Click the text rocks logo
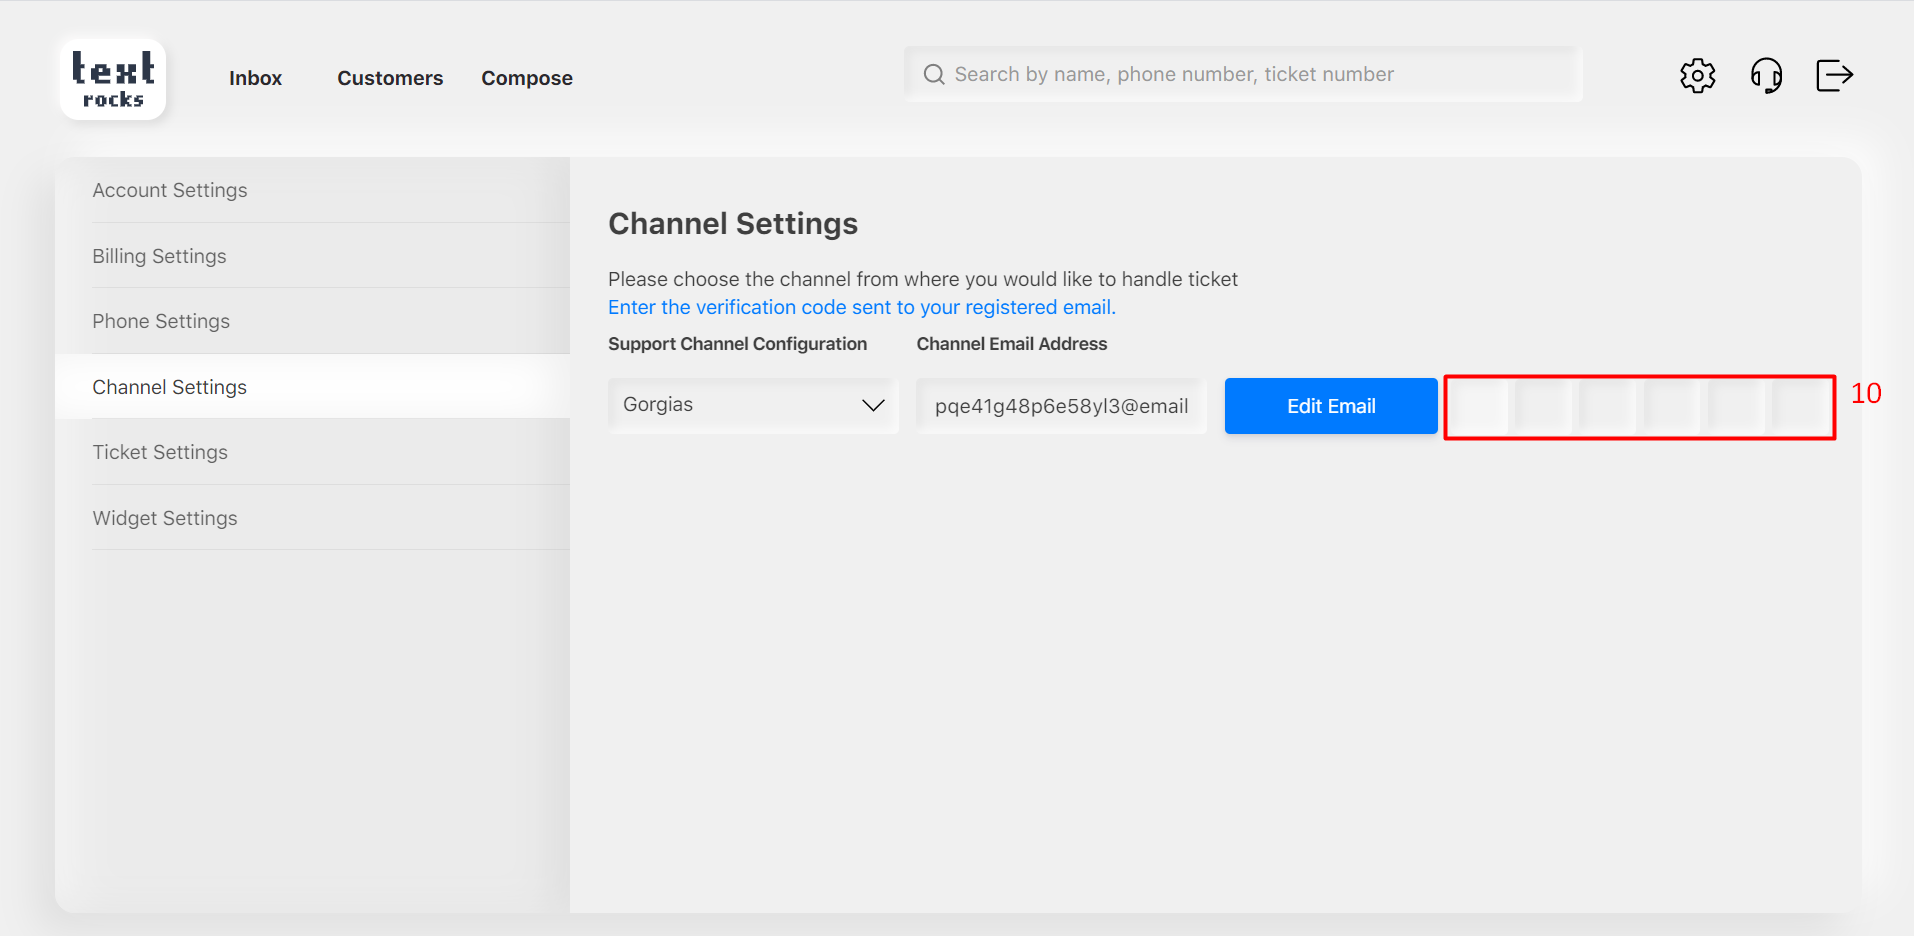 [113, 79]
